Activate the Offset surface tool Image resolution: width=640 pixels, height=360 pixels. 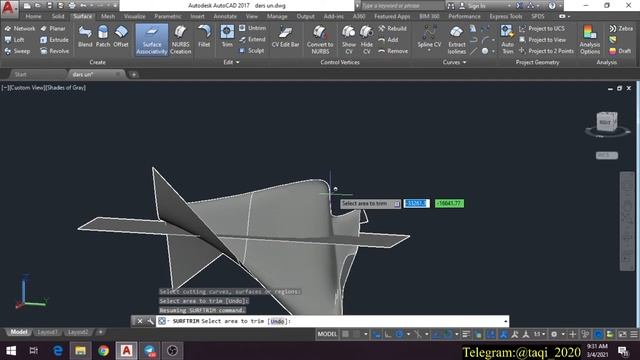point(121,36)
